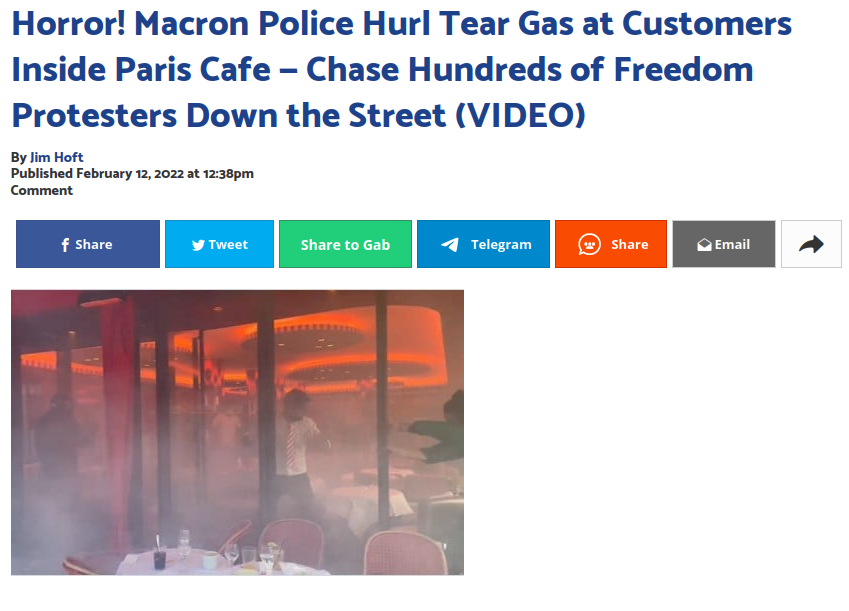
Task: Click the Telegram button label
Action: 501,245
